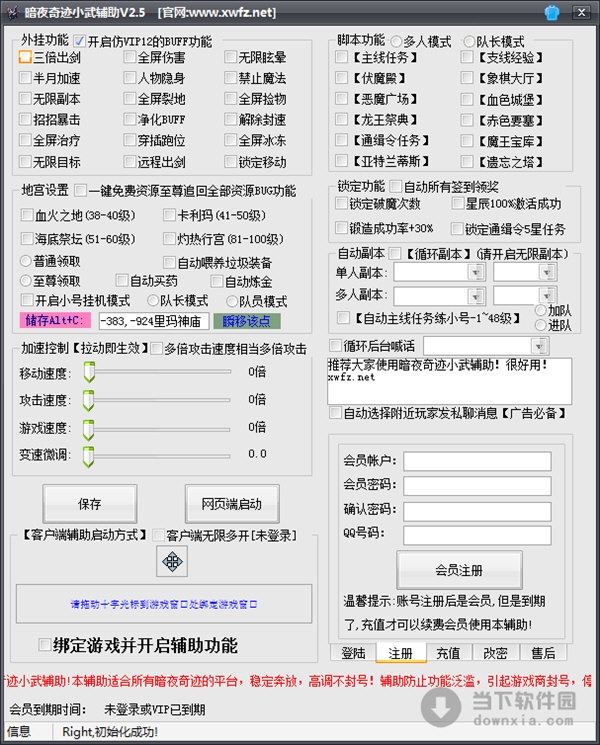
Task: Select the 加队 radio button
Action: point(541,310)
